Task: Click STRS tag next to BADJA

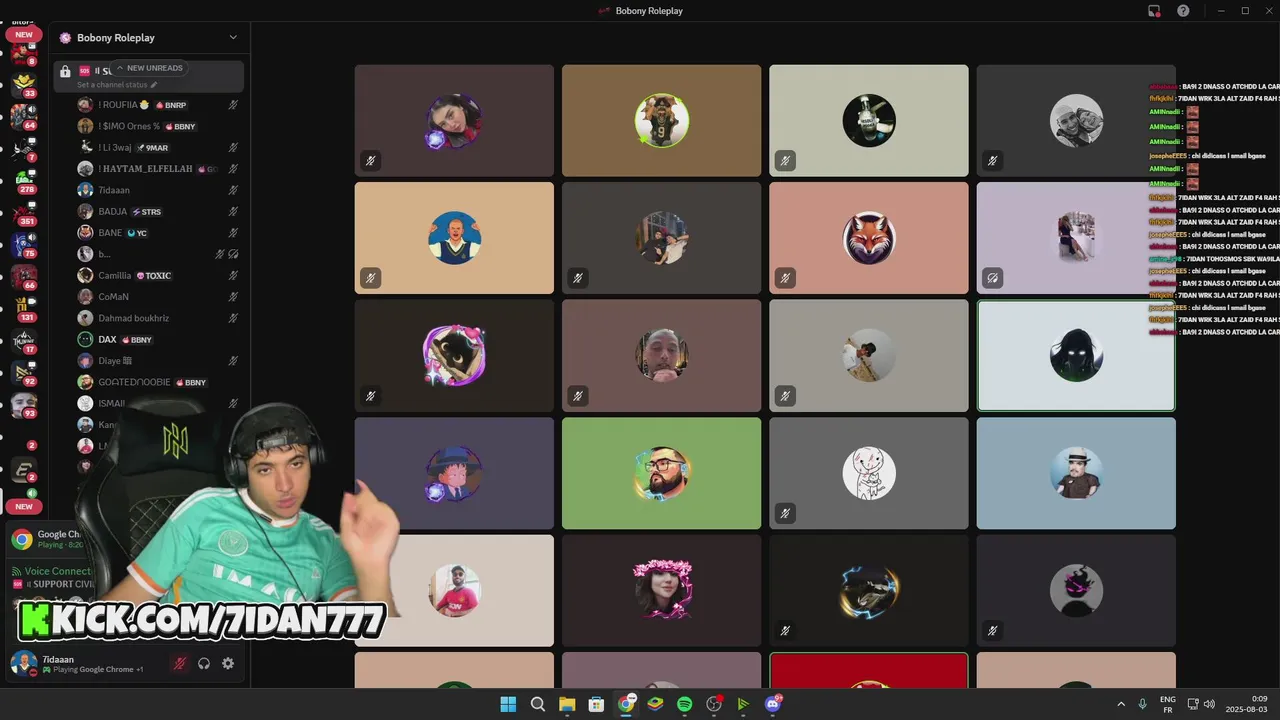Action: pyautogui.click(x=146, y=212)
